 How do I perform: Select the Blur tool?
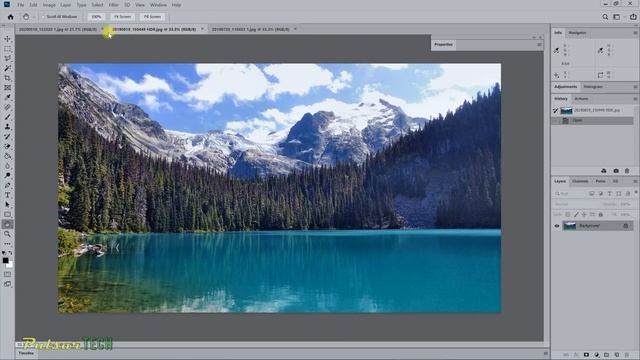[7, 166]
